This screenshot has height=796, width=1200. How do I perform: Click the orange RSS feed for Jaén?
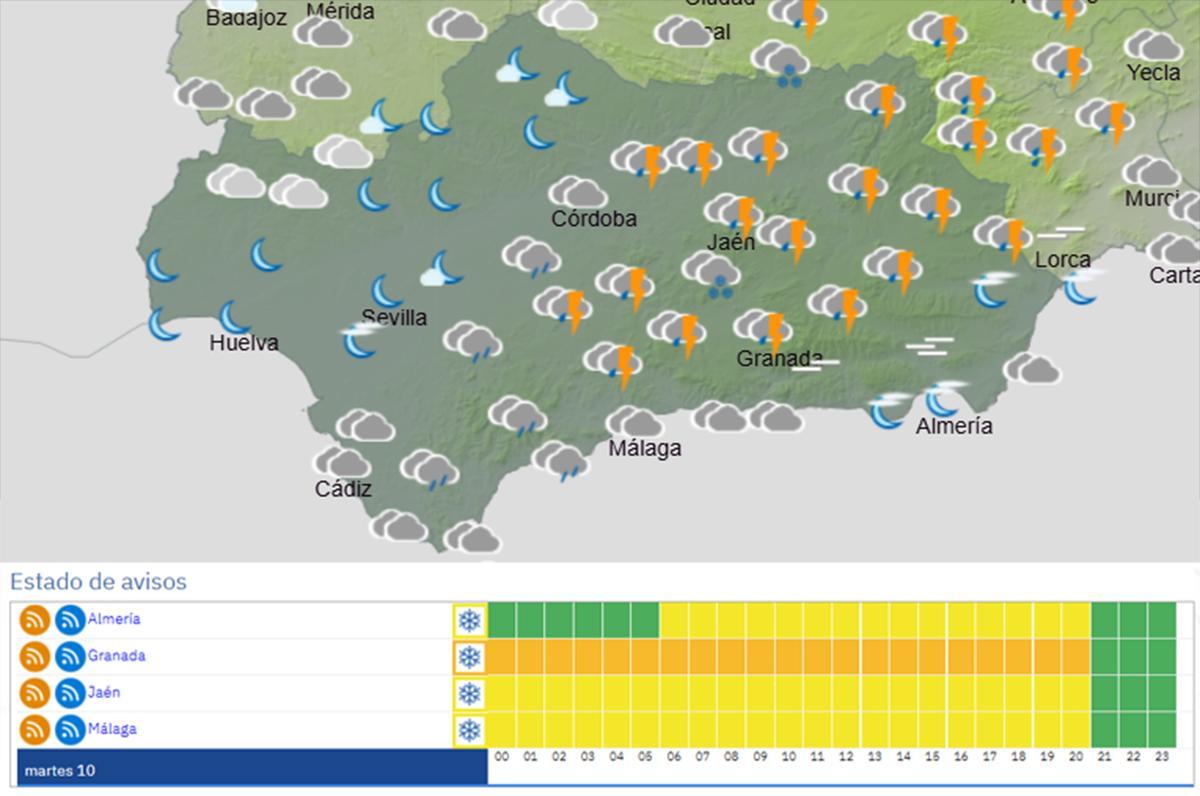tap(35, 692)
